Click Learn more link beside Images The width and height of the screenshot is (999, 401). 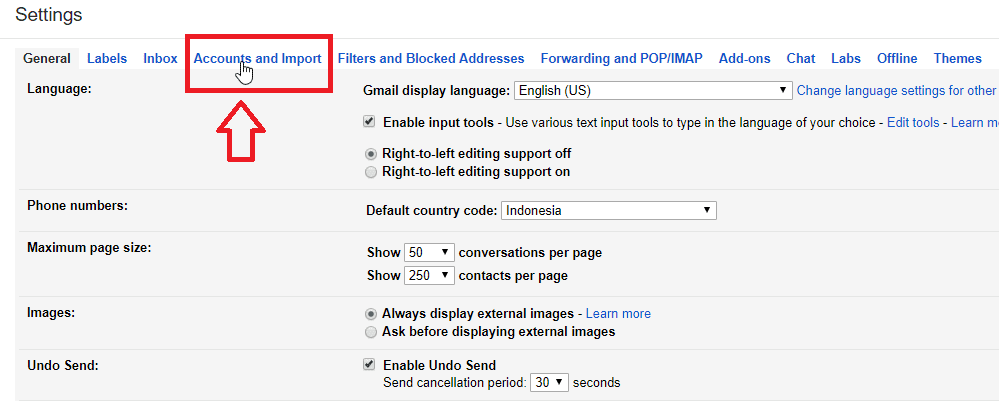point(618,314)
